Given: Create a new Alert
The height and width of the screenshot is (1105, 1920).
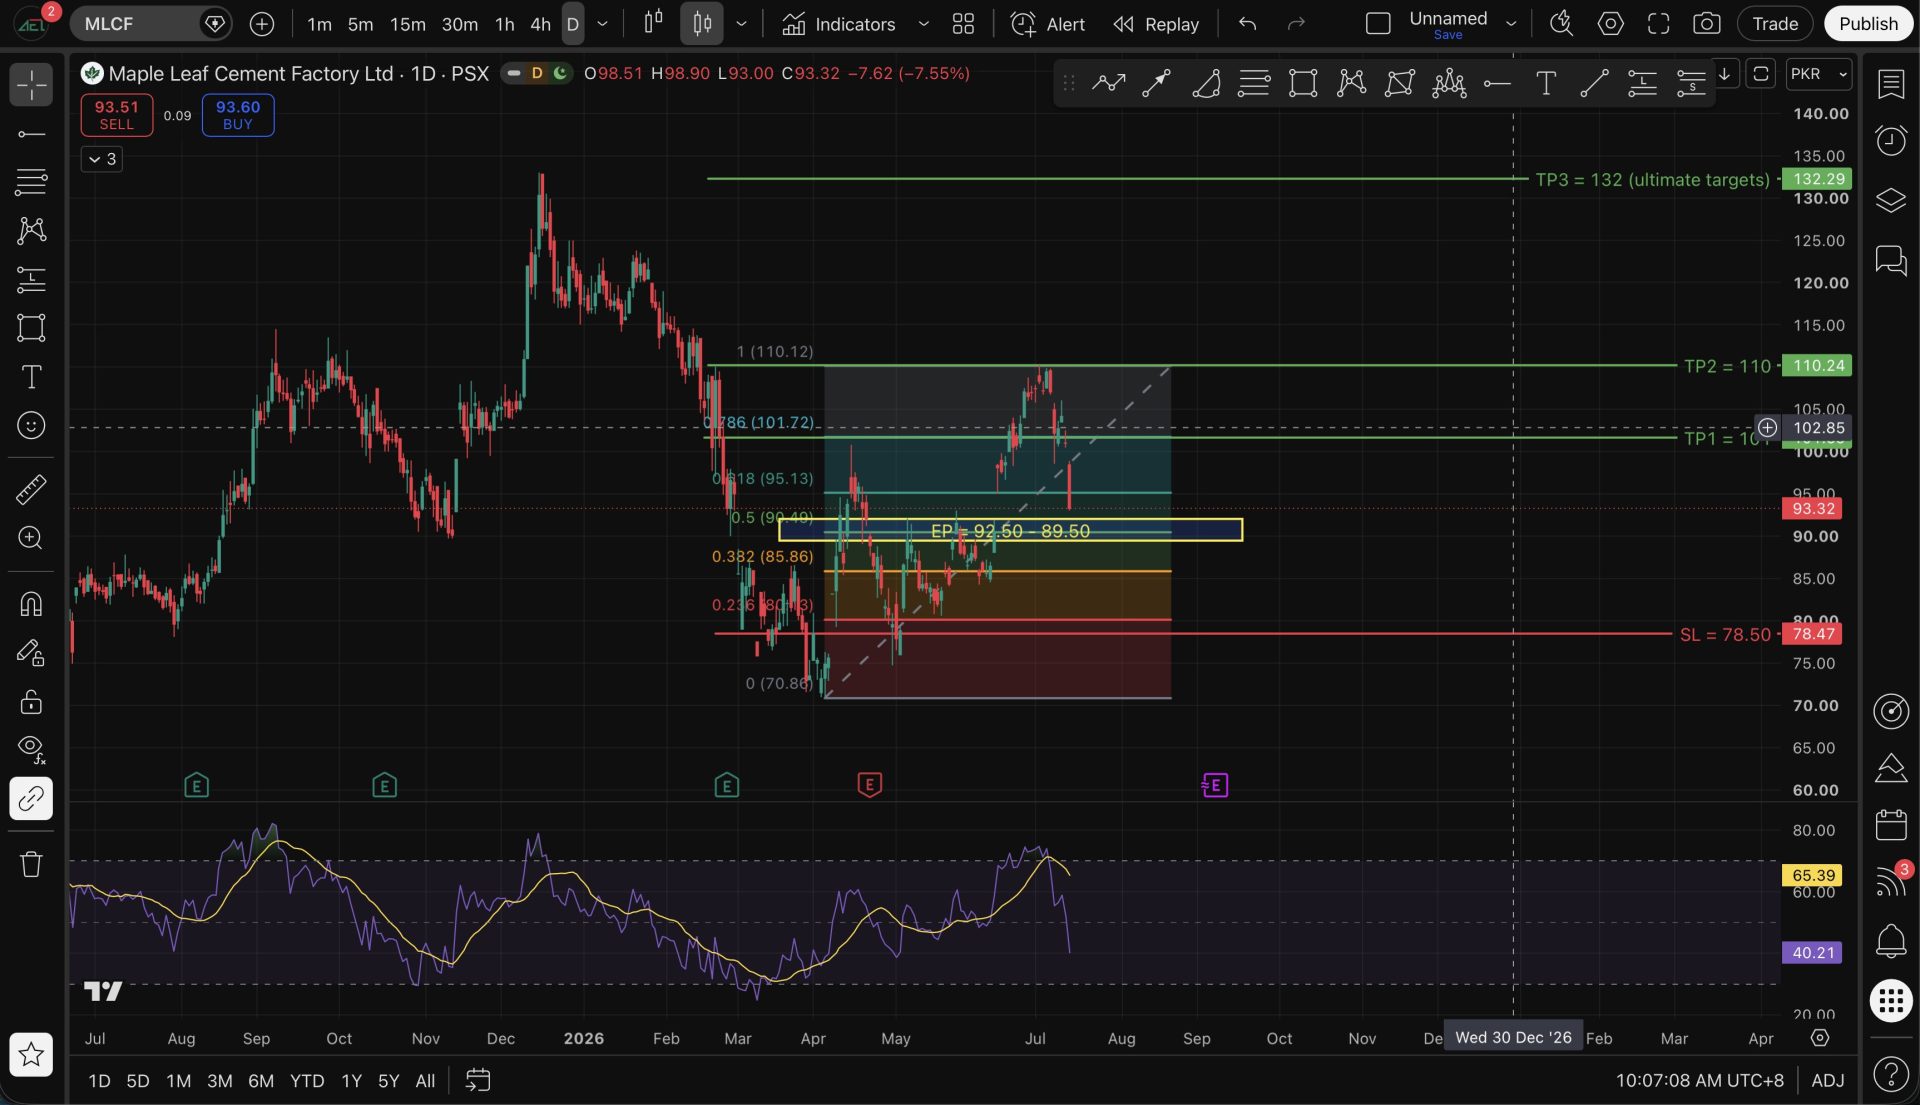Looking at the screenshot, I should [1047, 24].
